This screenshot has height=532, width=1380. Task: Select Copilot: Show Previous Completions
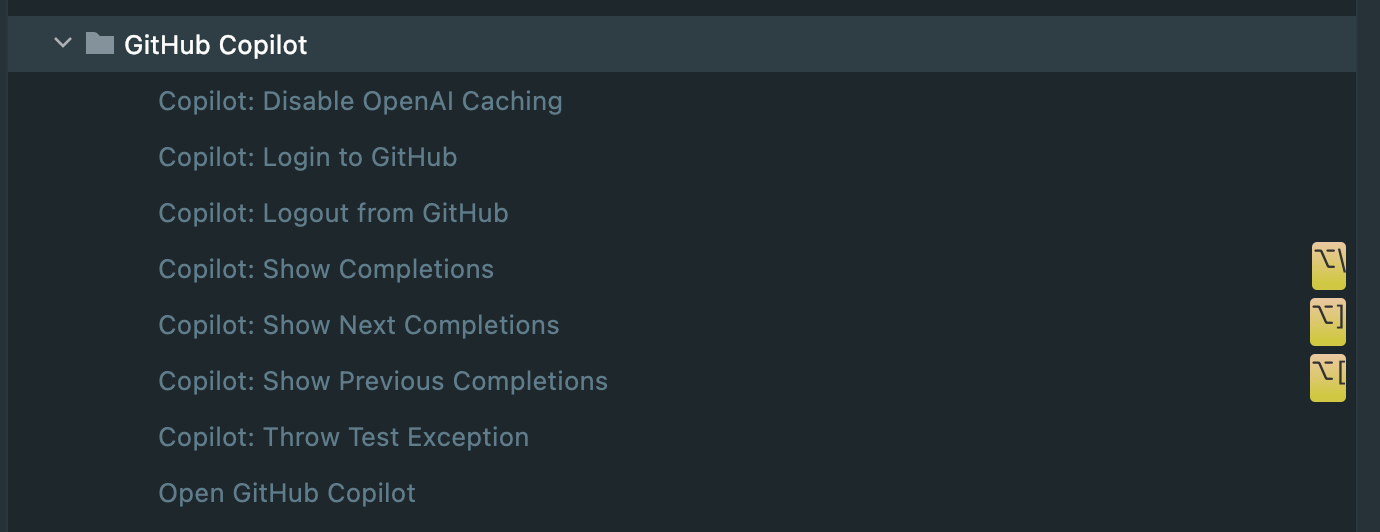point(383,381)
